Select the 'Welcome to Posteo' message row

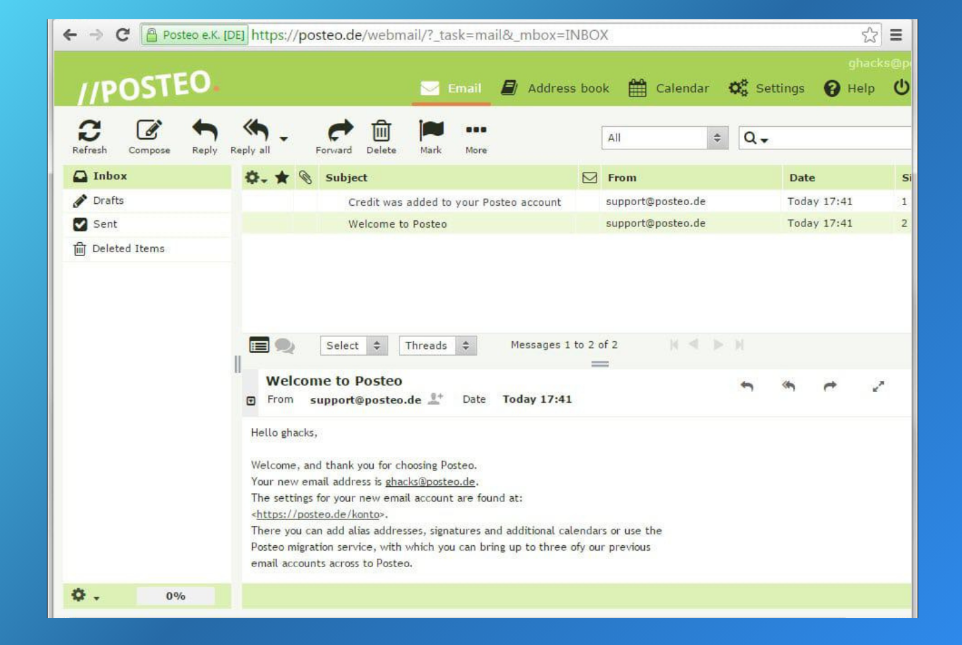(576, 223)
